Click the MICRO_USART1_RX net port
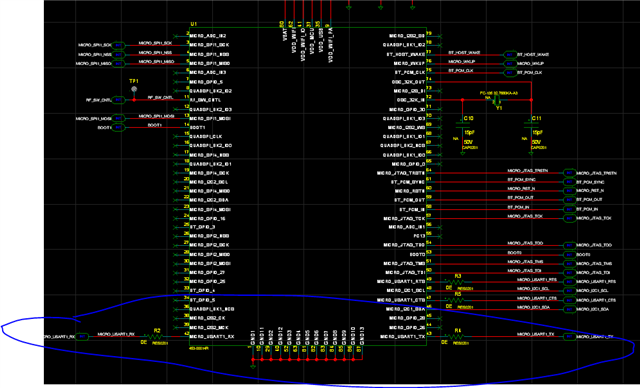This screenshot has height=388, width=640. [x=82, y=337]
